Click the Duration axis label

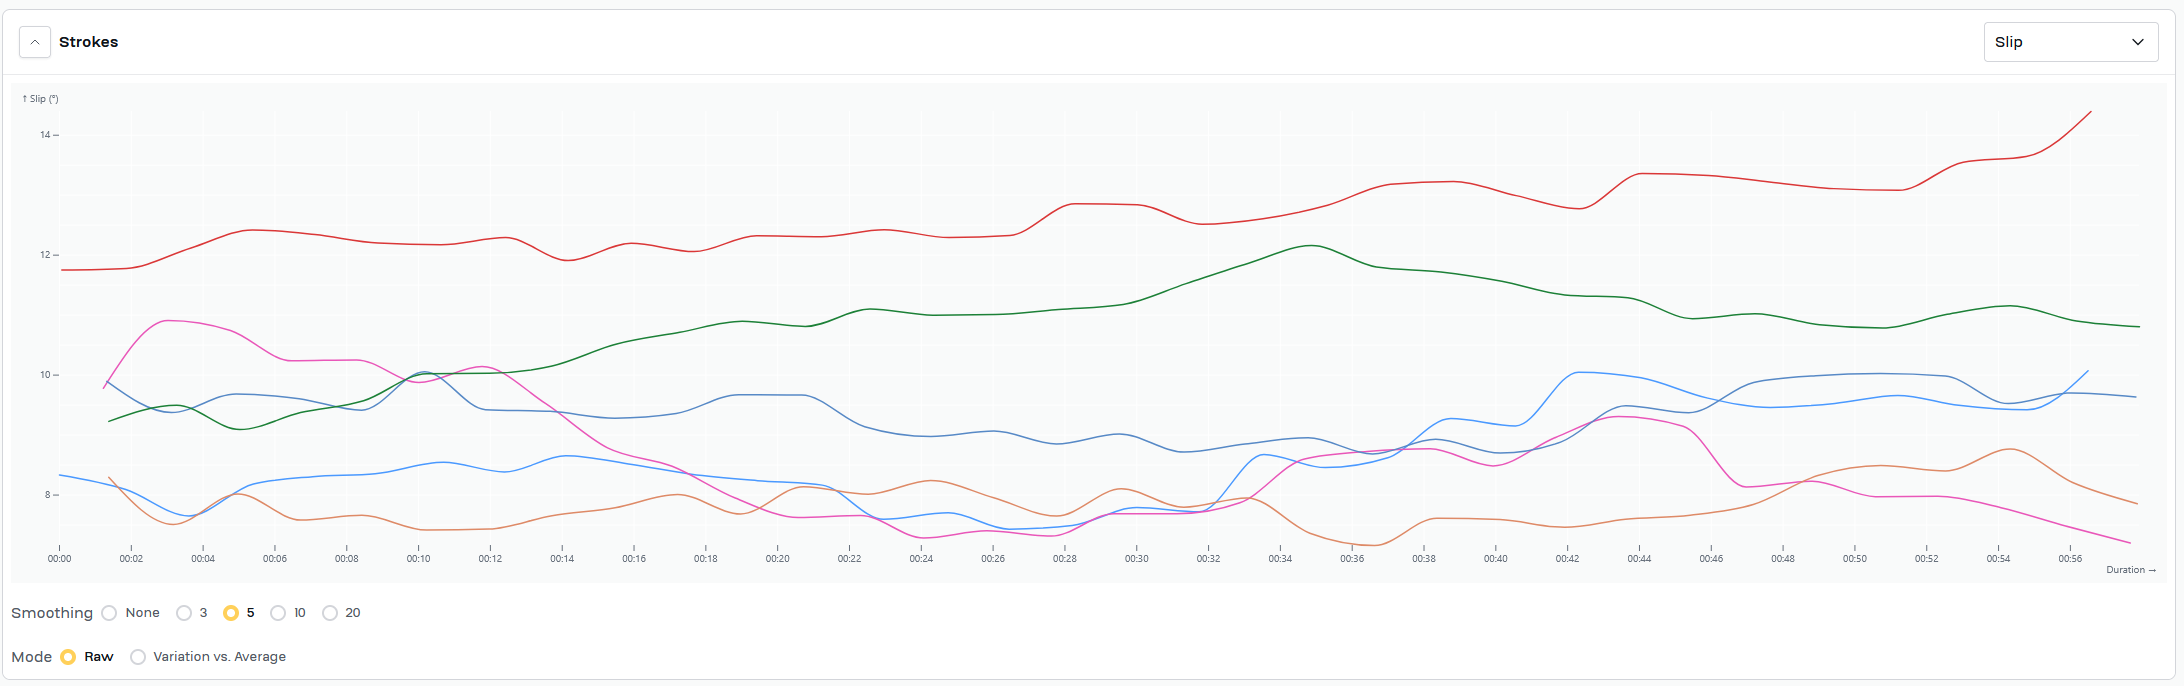2130,570
